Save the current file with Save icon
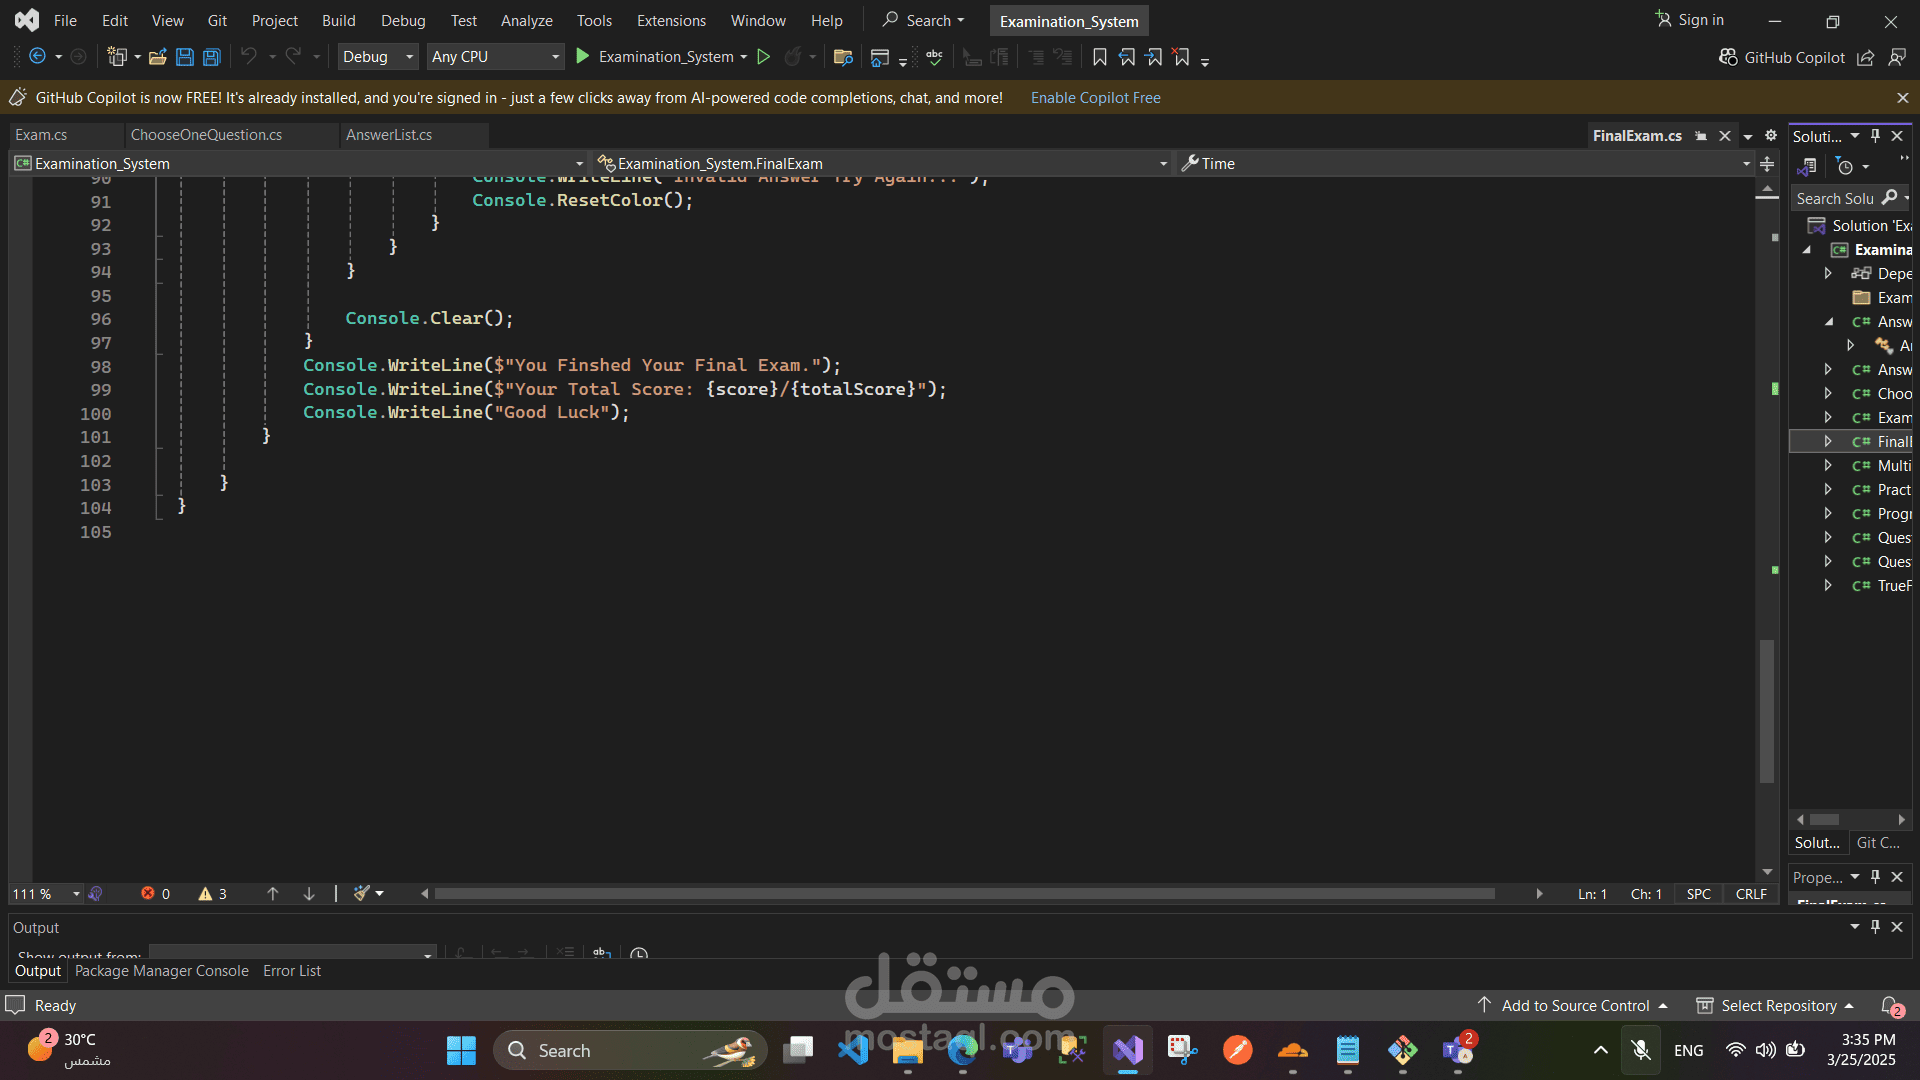The image size is (1920, 1080). coord(184,57)
